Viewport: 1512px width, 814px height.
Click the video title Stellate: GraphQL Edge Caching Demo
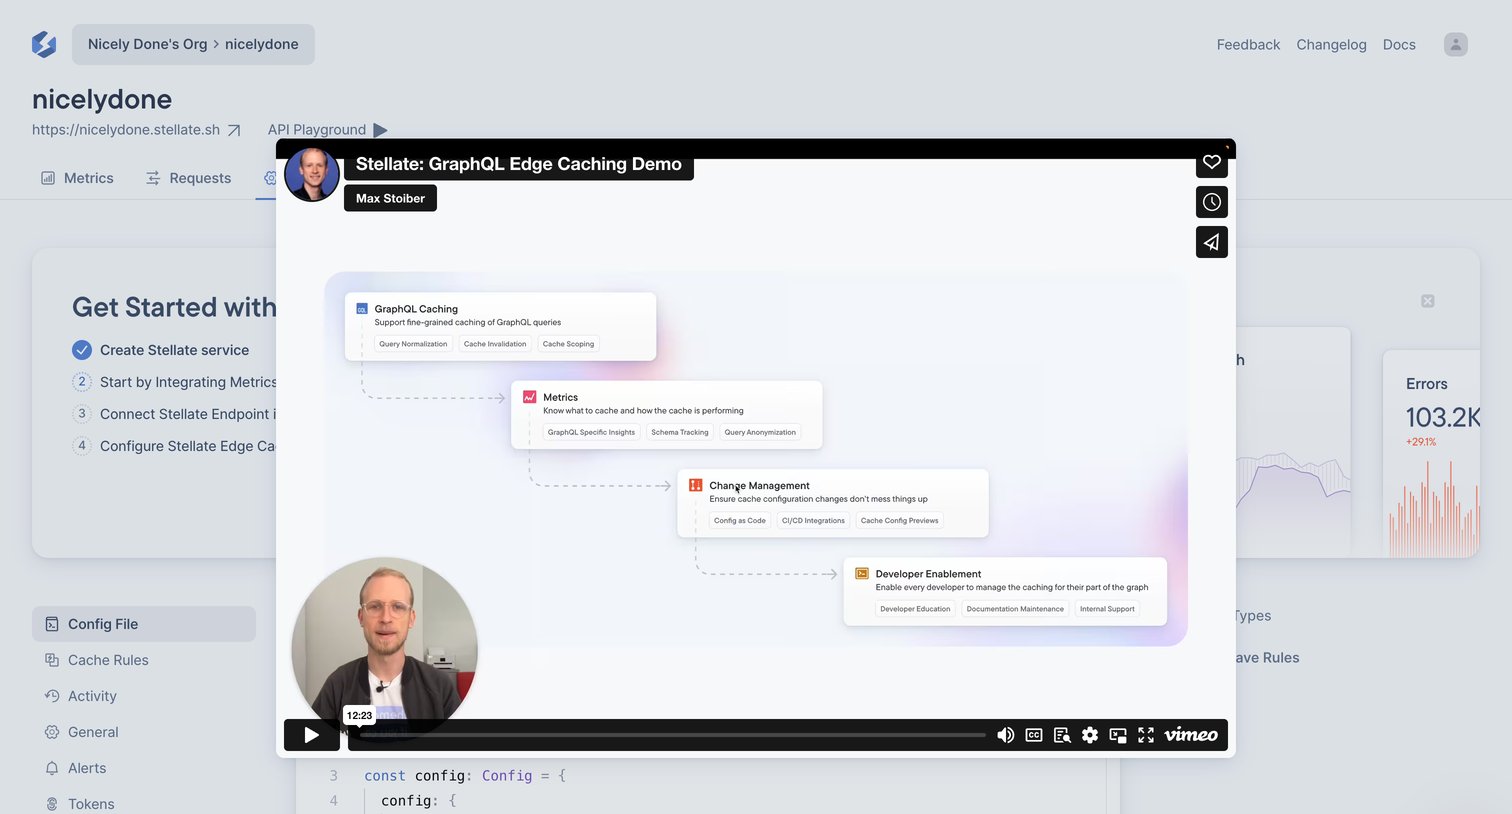point(518,164)
